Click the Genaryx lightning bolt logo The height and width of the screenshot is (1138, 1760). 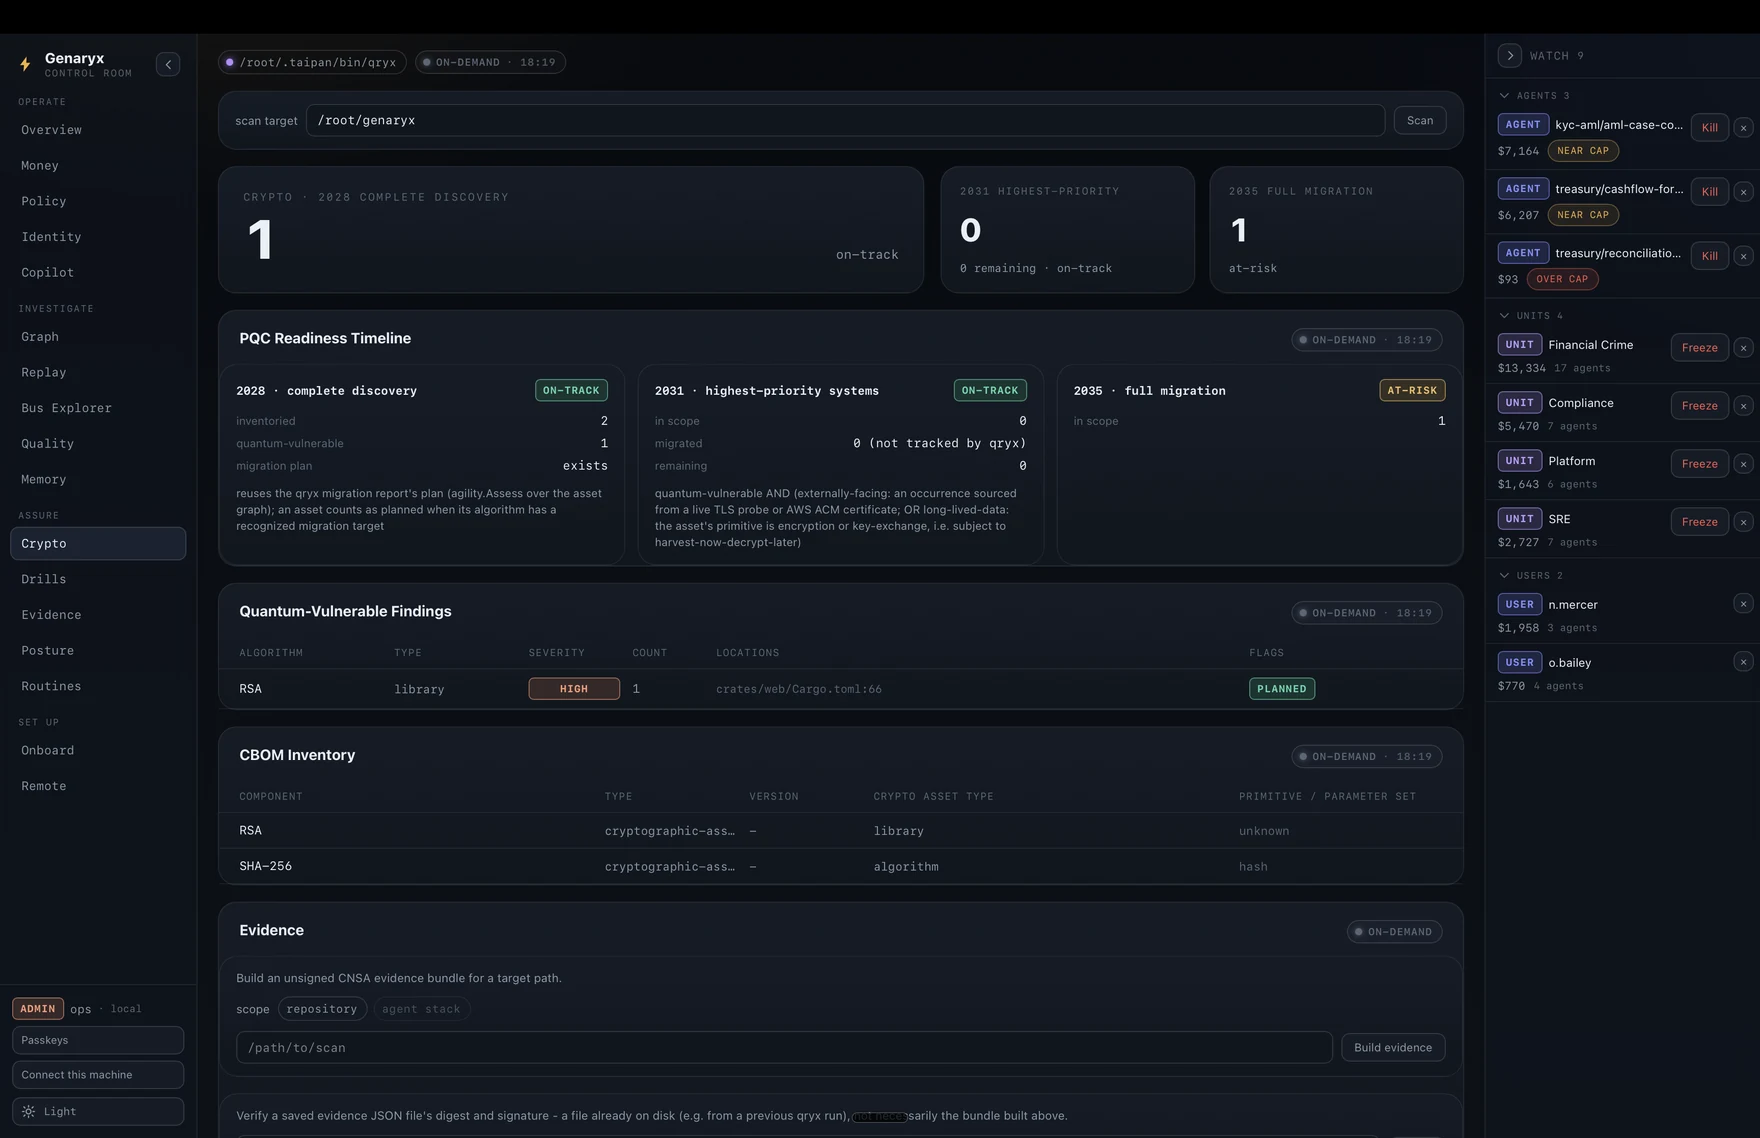pyautogui.click(x=26, y=65)
